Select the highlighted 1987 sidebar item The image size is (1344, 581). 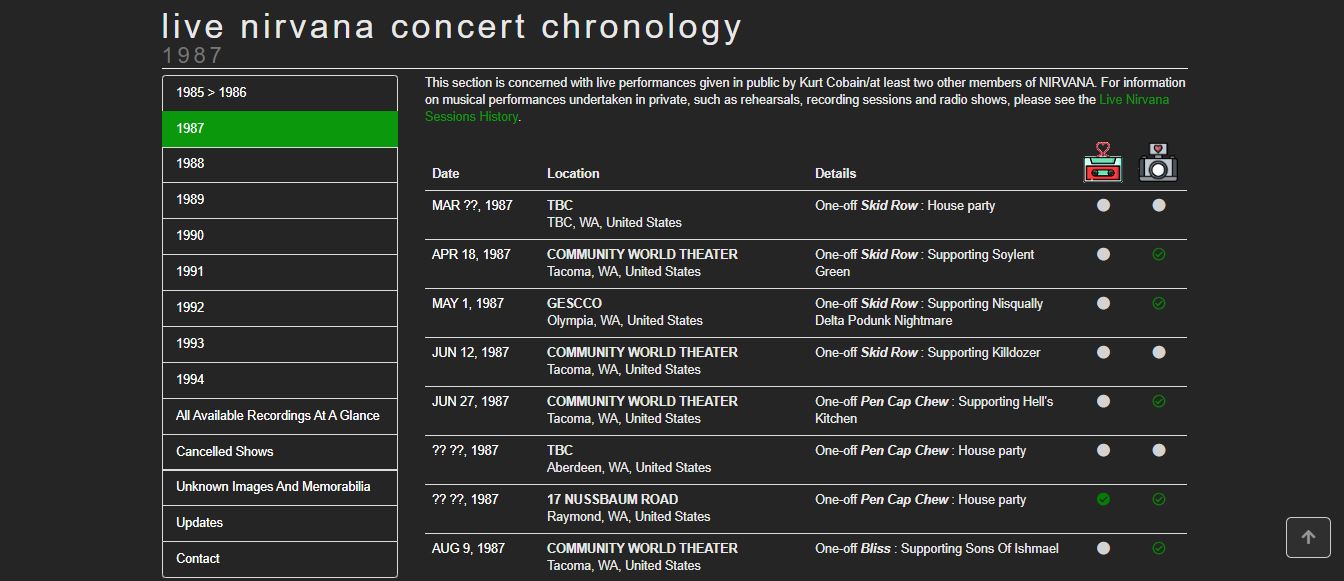point(280,129)
